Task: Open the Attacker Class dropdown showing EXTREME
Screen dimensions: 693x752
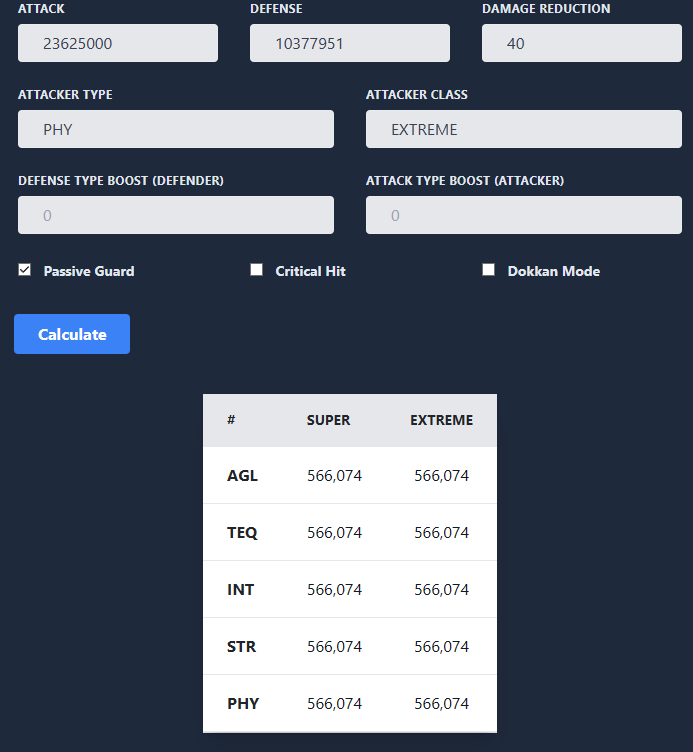Action: (x=524, y=129)
